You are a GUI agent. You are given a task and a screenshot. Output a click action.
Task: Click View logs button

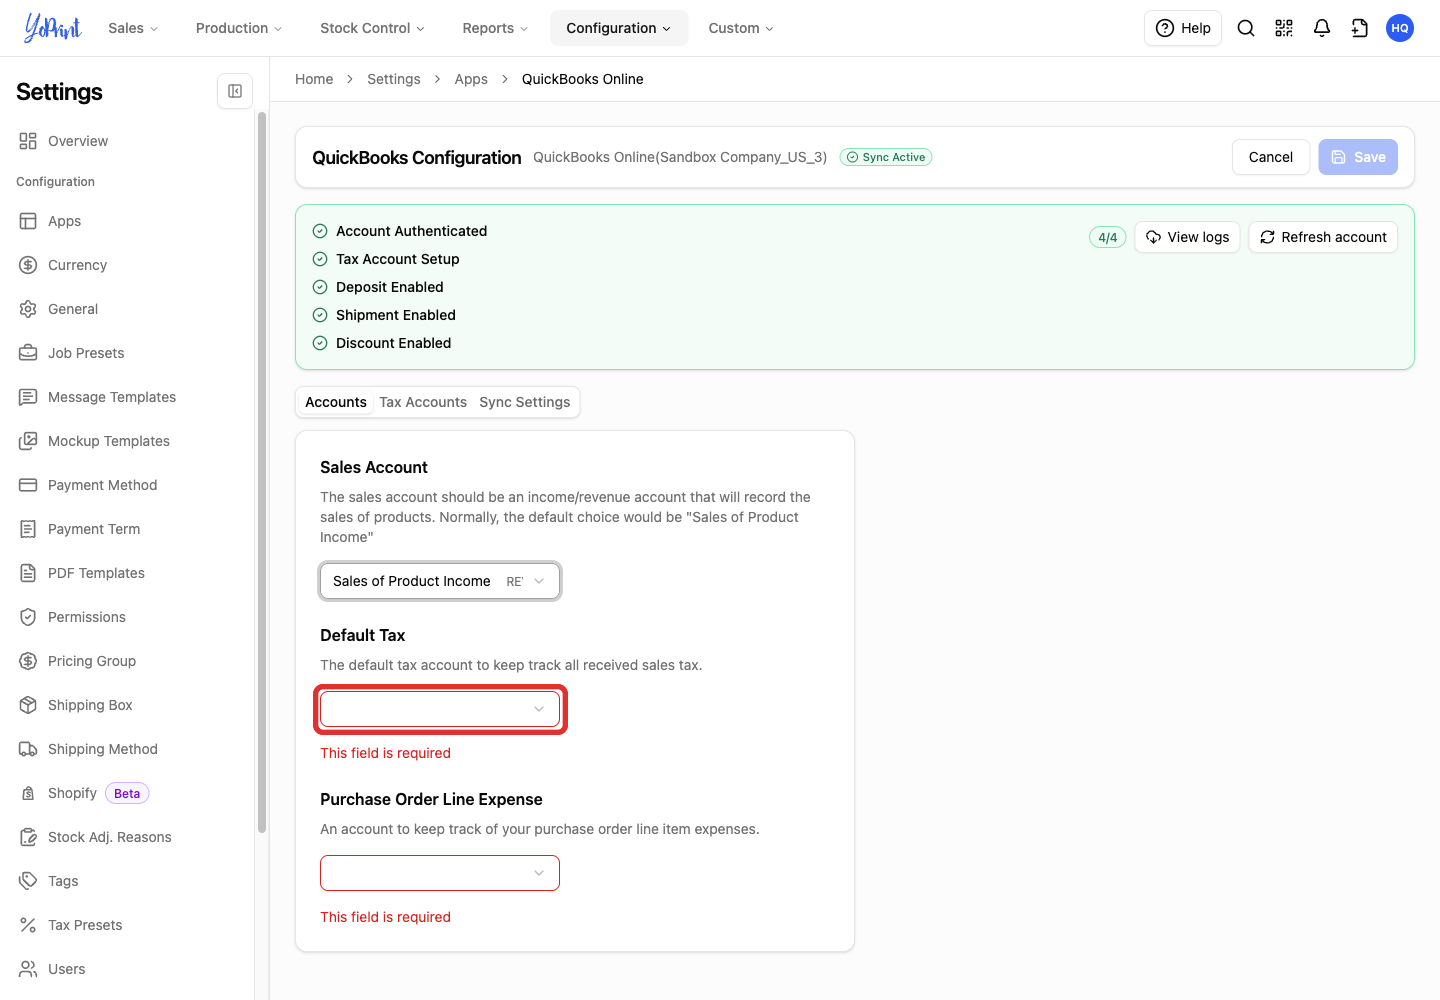(x=1188, y=237)
